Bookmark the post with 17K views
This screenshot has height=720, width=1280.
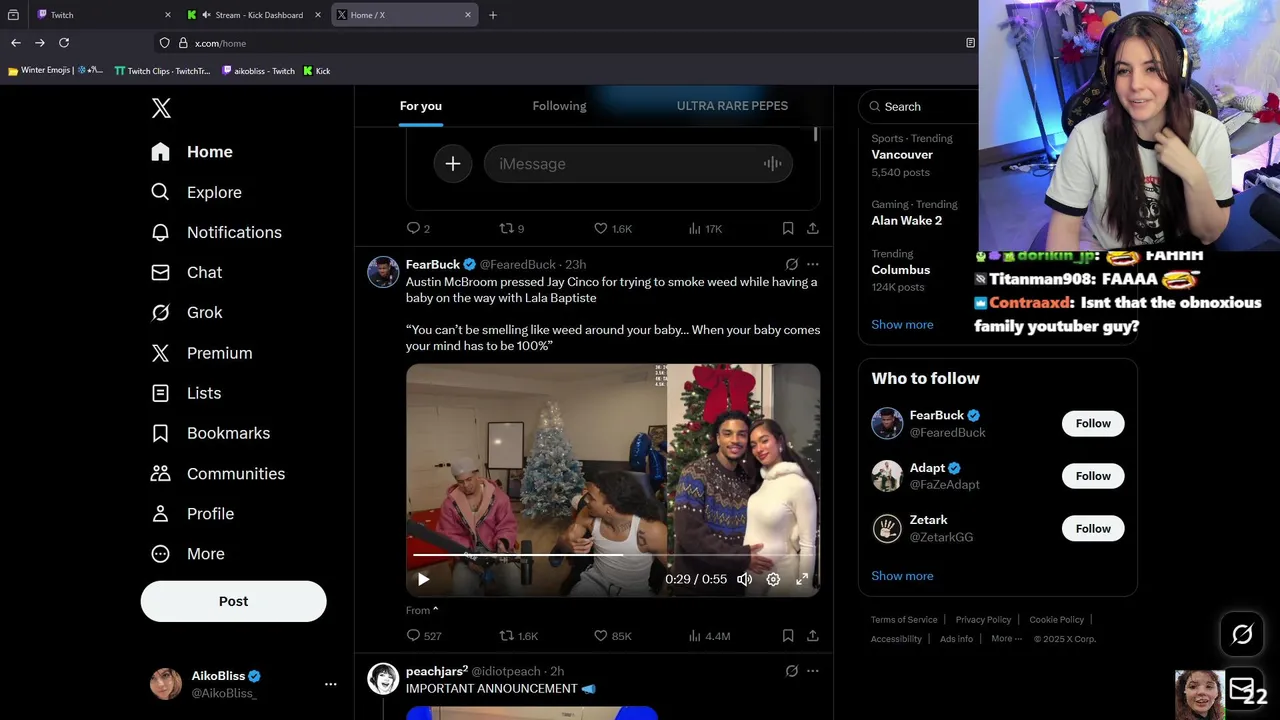click(x=788, y=228)
